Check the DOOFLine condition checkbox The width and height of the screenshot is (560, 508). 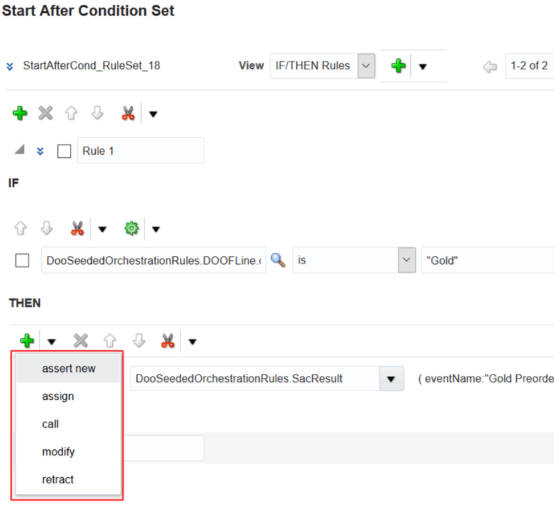22,260
